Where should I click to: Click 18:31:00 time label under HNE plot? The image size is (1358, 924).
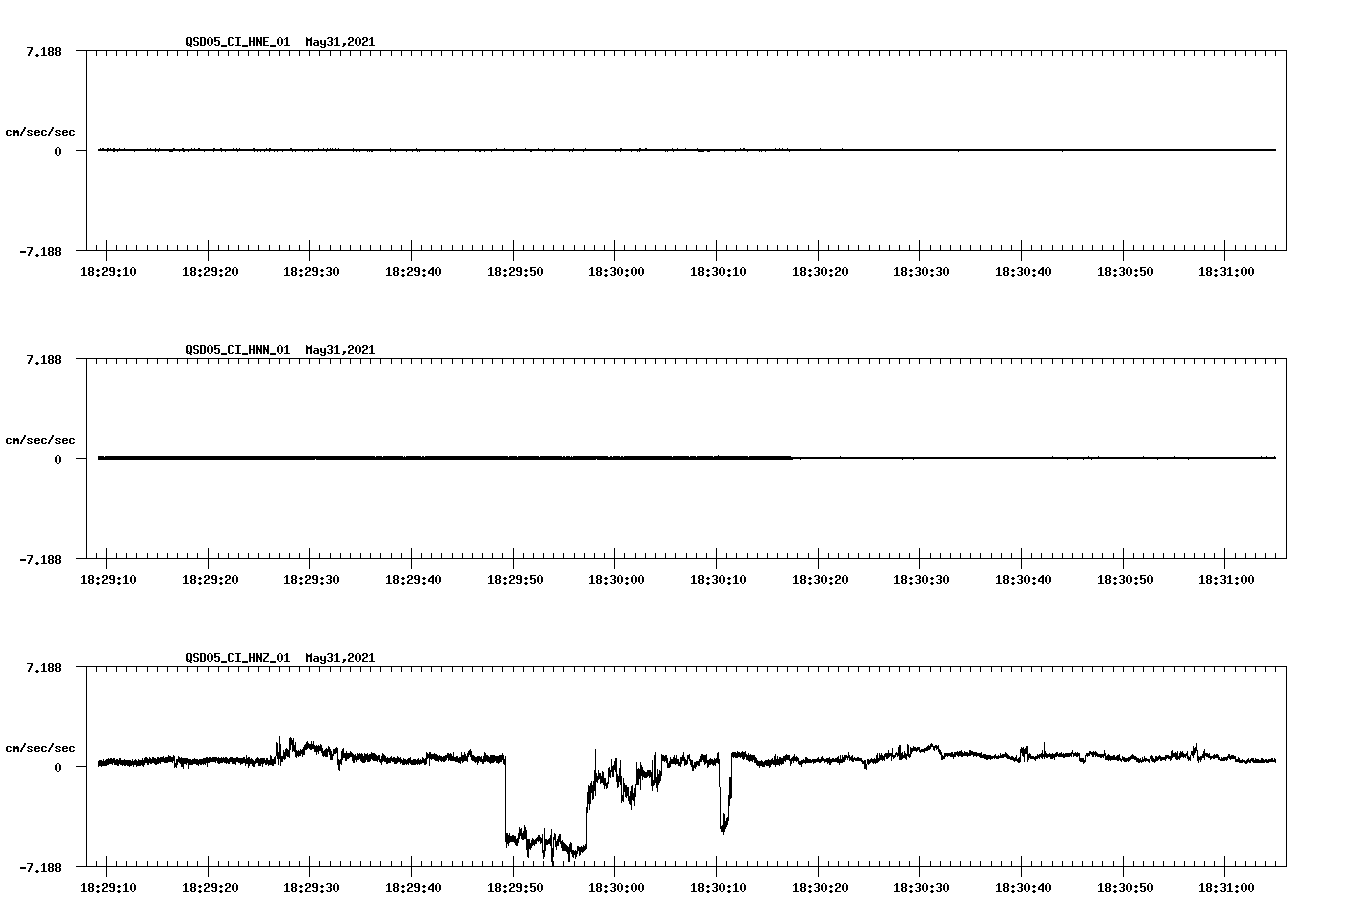[x=1225, y=272]
